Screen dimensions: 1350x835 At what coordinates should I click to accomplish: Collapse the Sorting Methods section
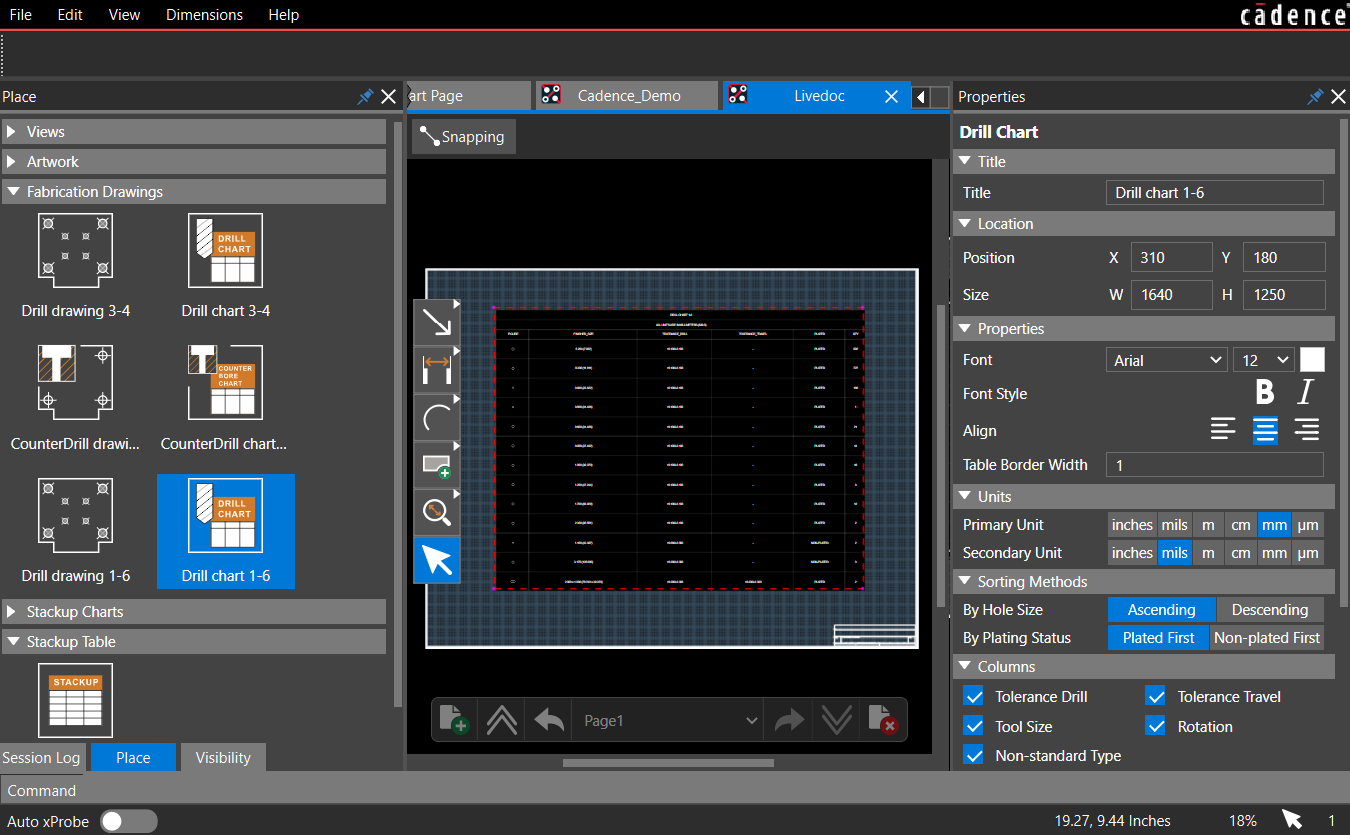tap(1144, 582)
